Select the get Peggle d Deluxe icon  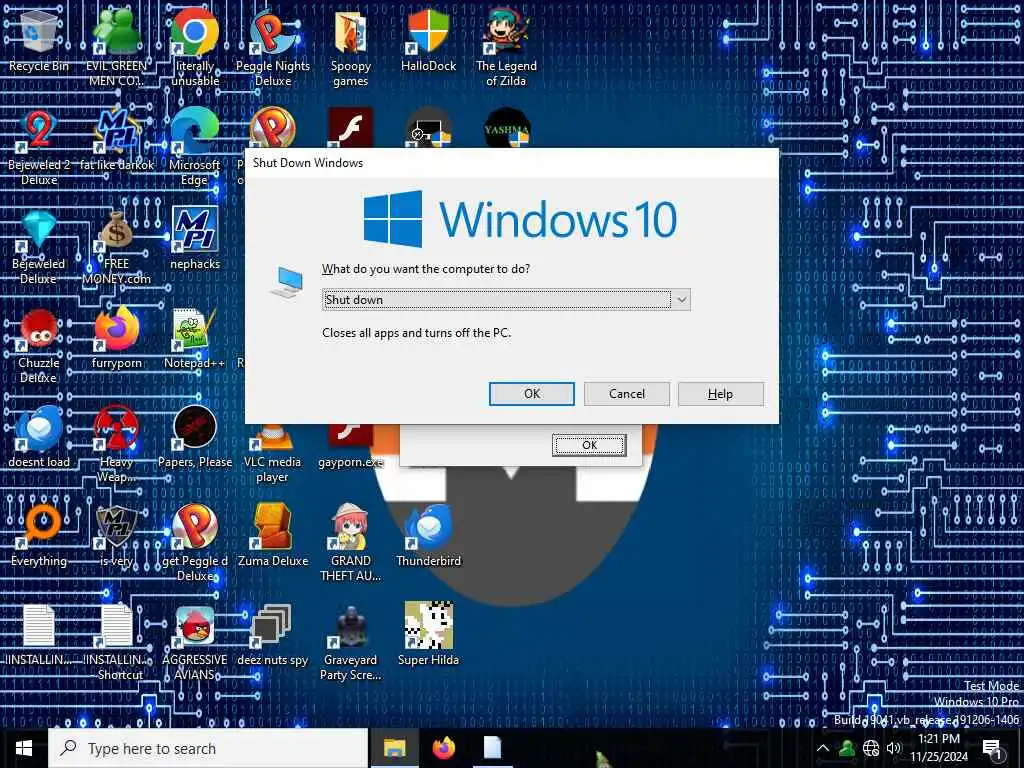(x=195, y=543)
